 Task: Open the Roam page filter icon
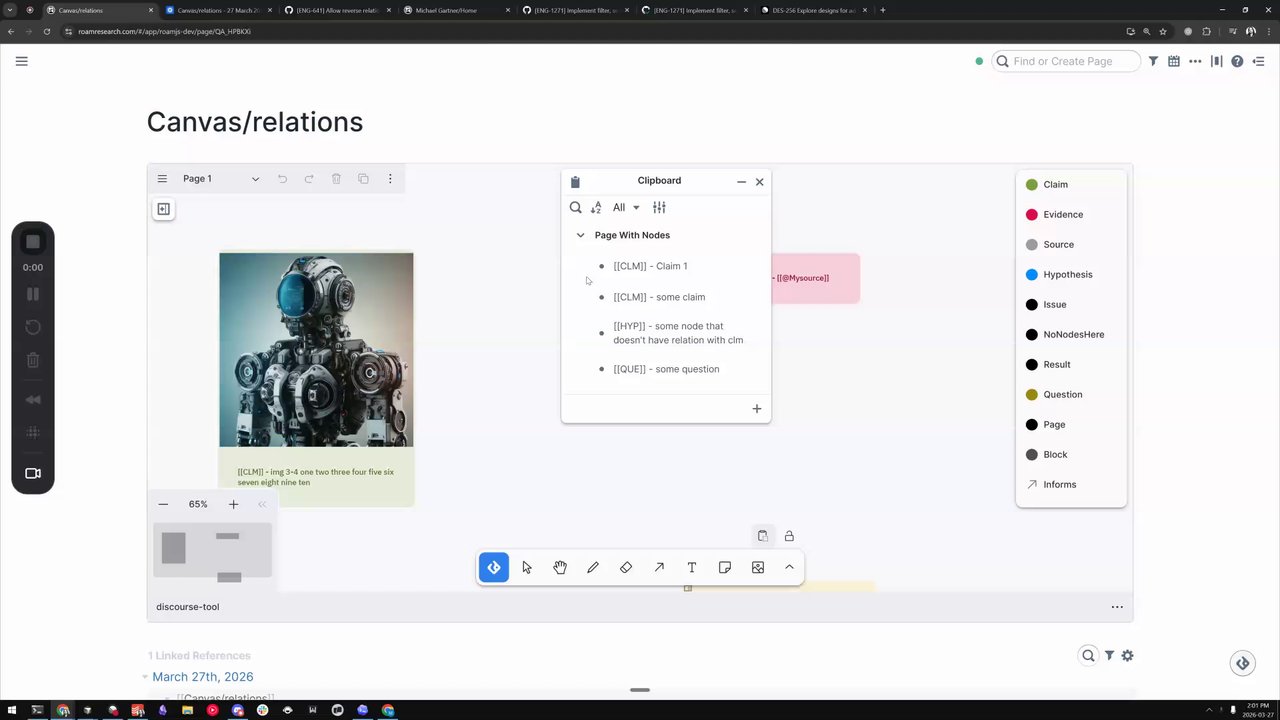(x=1153, y=61)
